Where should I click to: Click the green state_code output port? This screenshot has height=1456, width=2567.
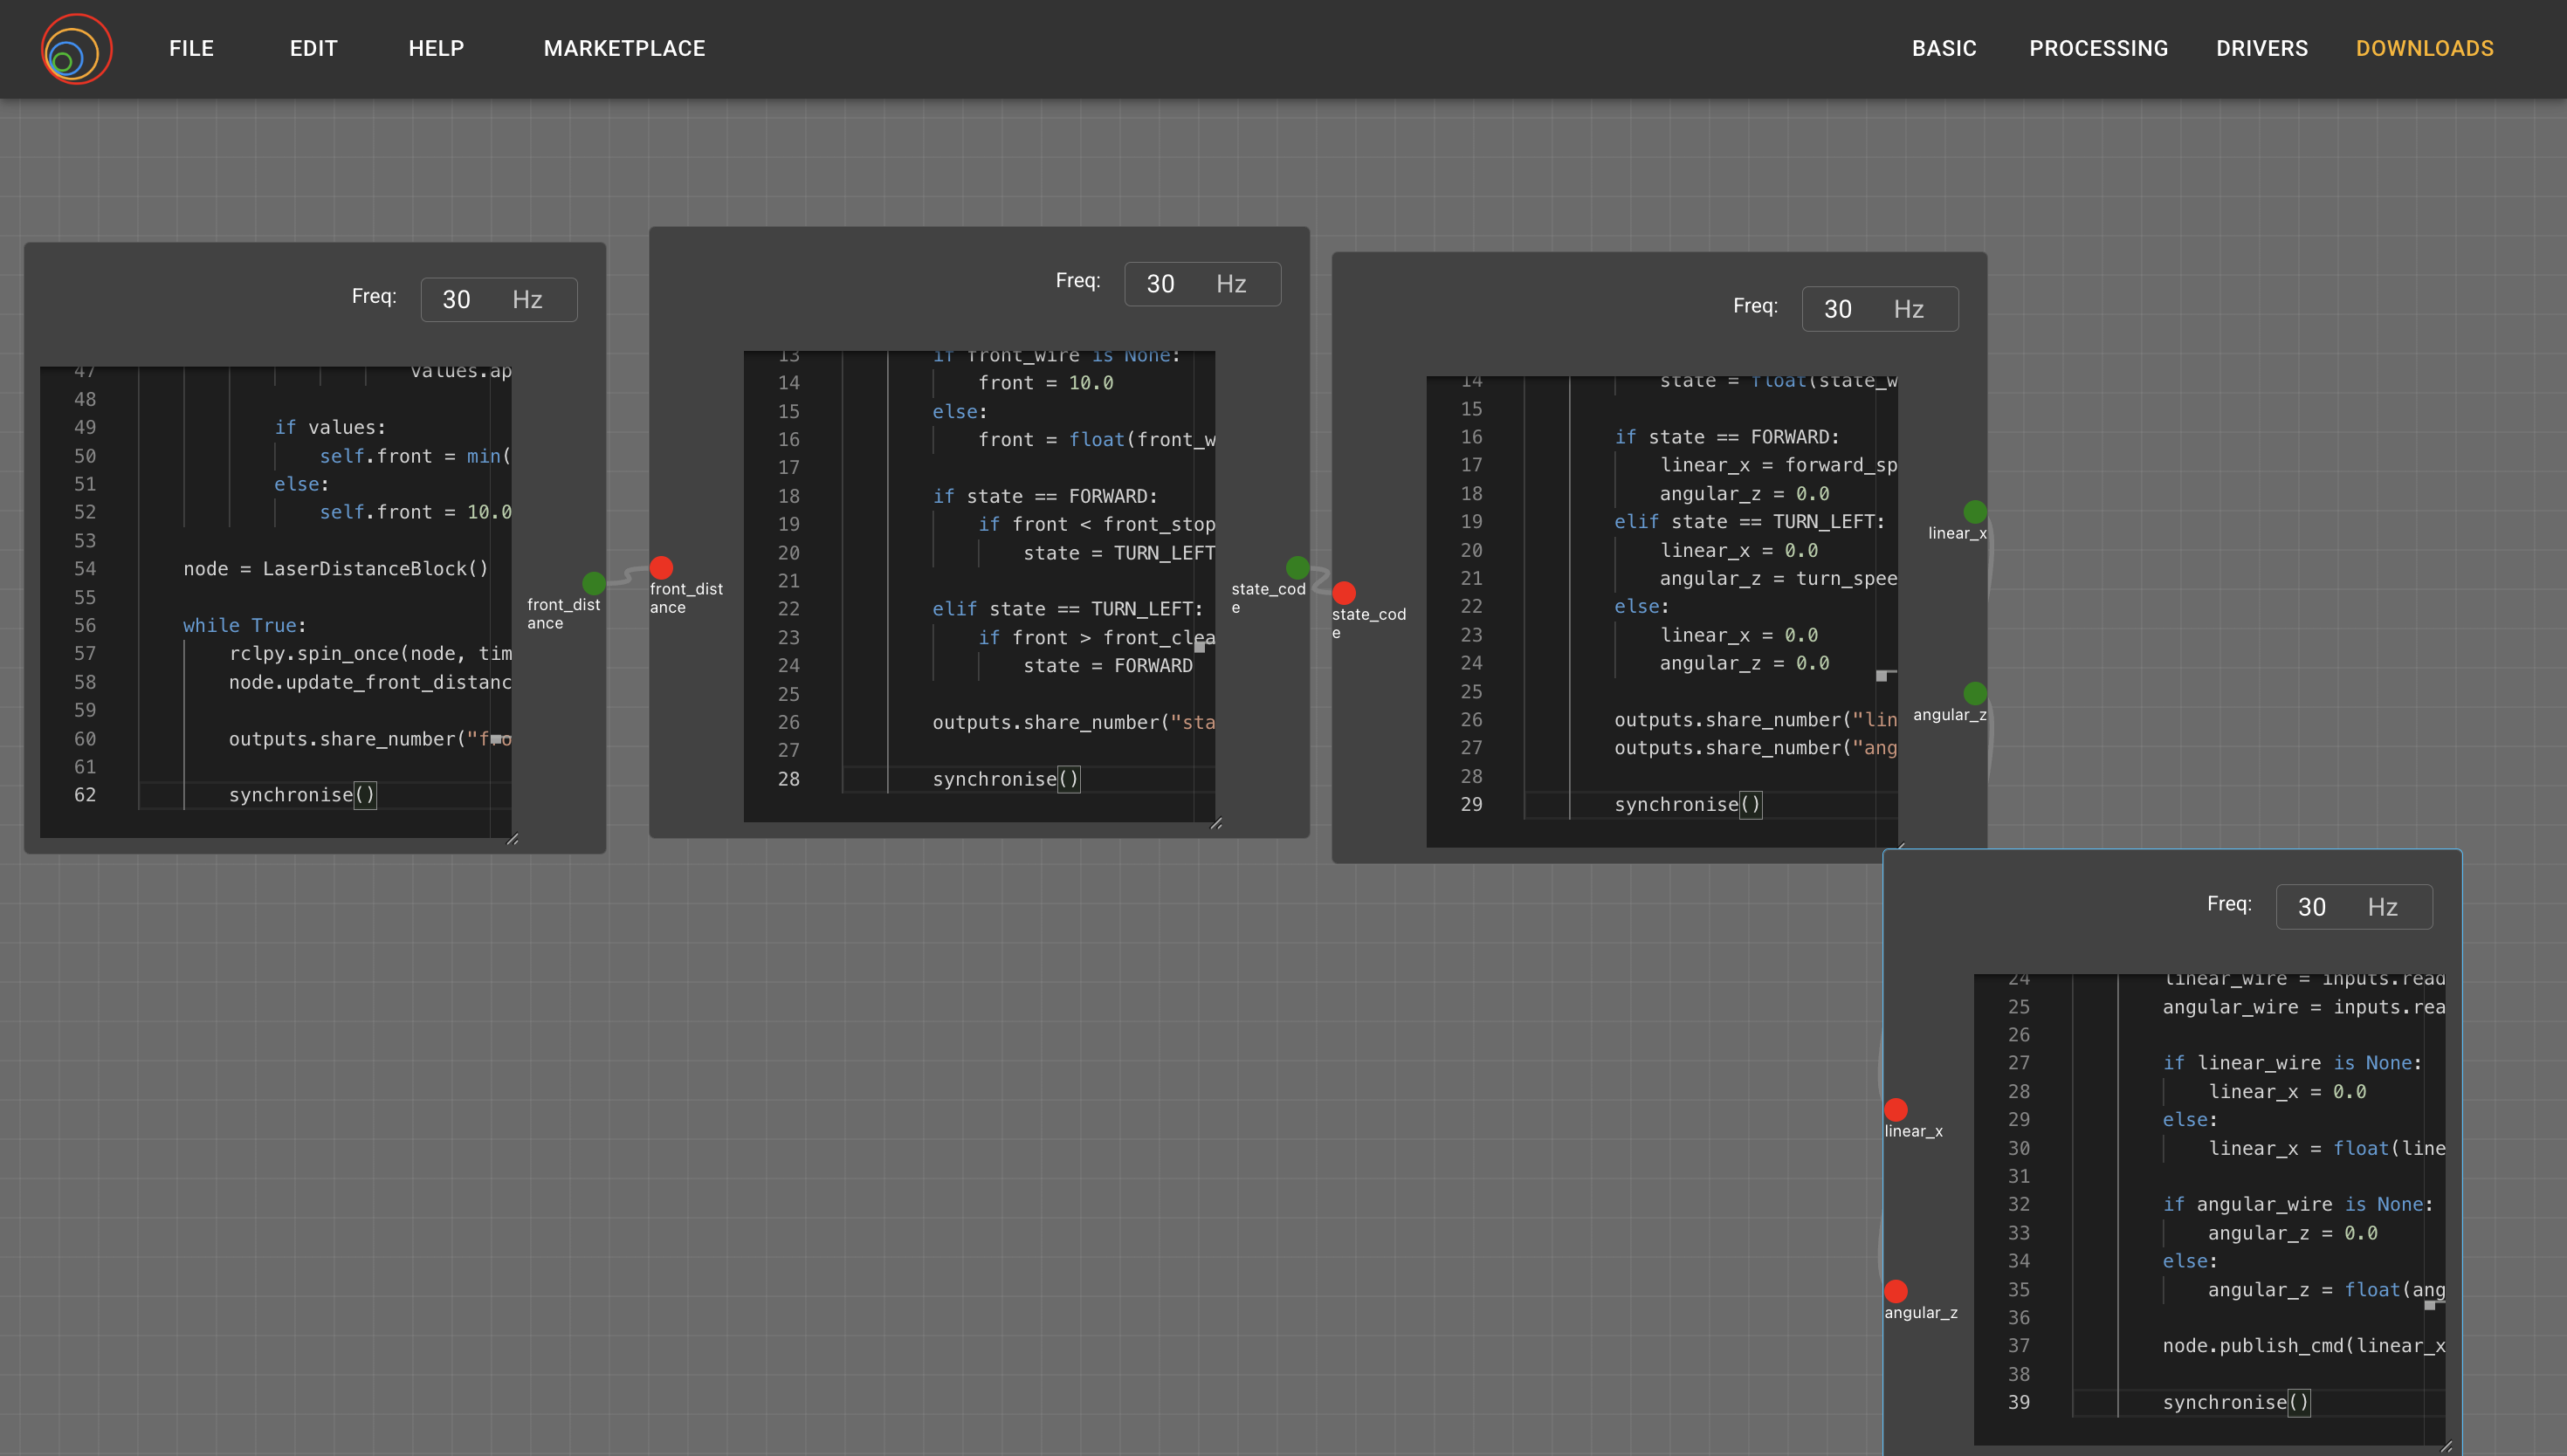[x=1297, y=568]
